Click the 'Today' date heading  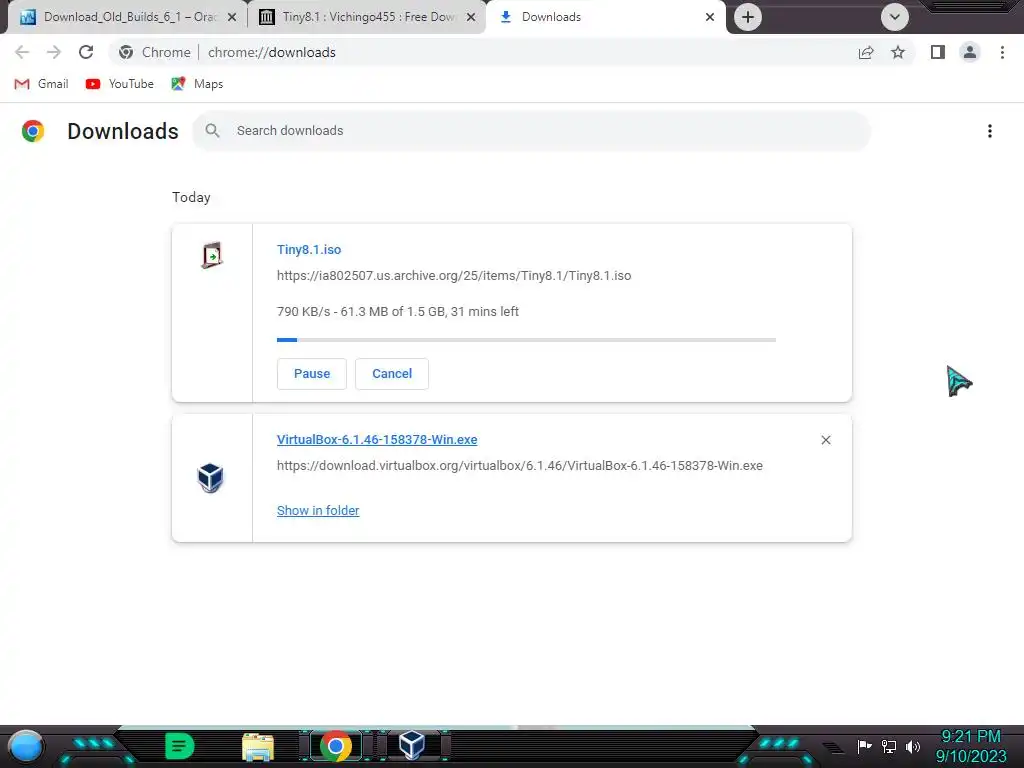tap(191, 197)
